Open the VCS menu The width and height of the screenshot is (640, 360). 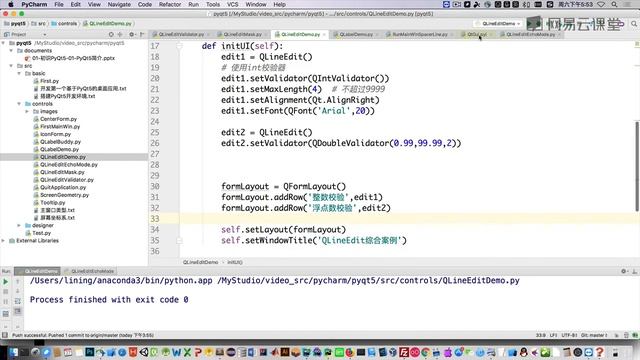coord(233,4)
